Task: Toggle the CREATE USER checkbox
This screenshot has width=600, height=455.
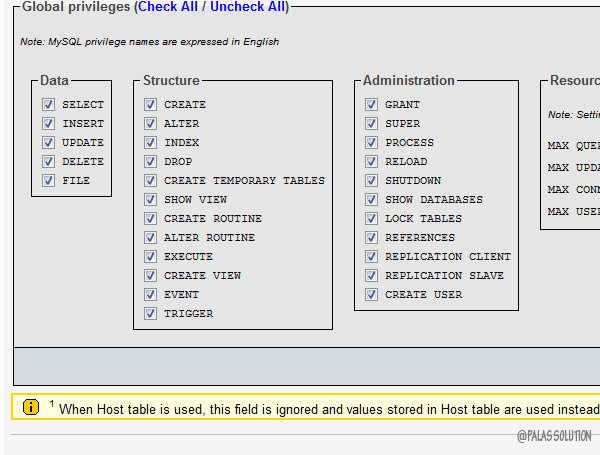Action: pos(371,294)
